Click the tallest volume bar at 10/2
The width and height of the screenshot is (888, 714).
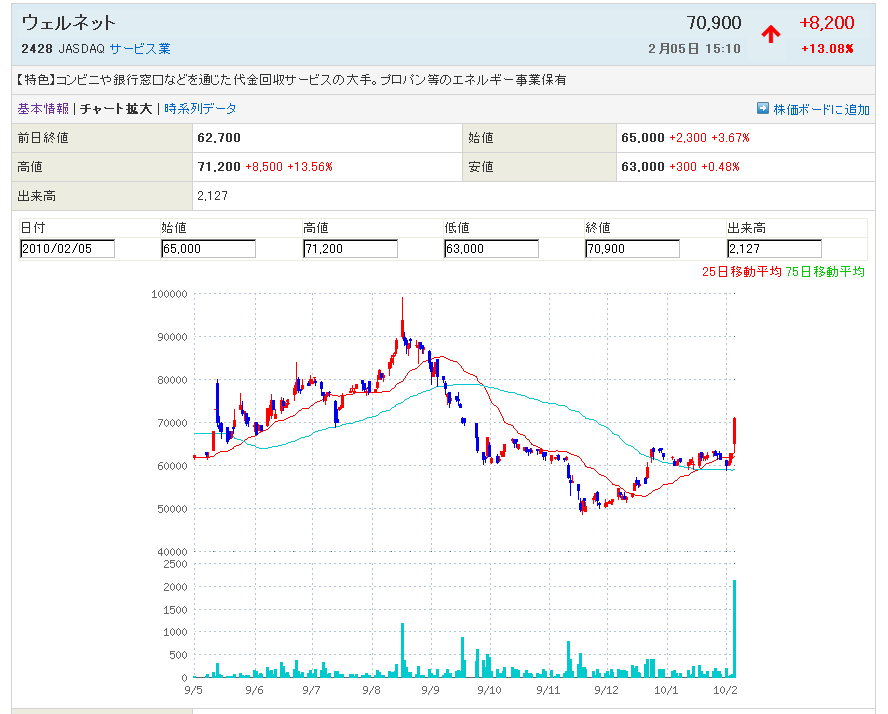click(x=734, y=630)
